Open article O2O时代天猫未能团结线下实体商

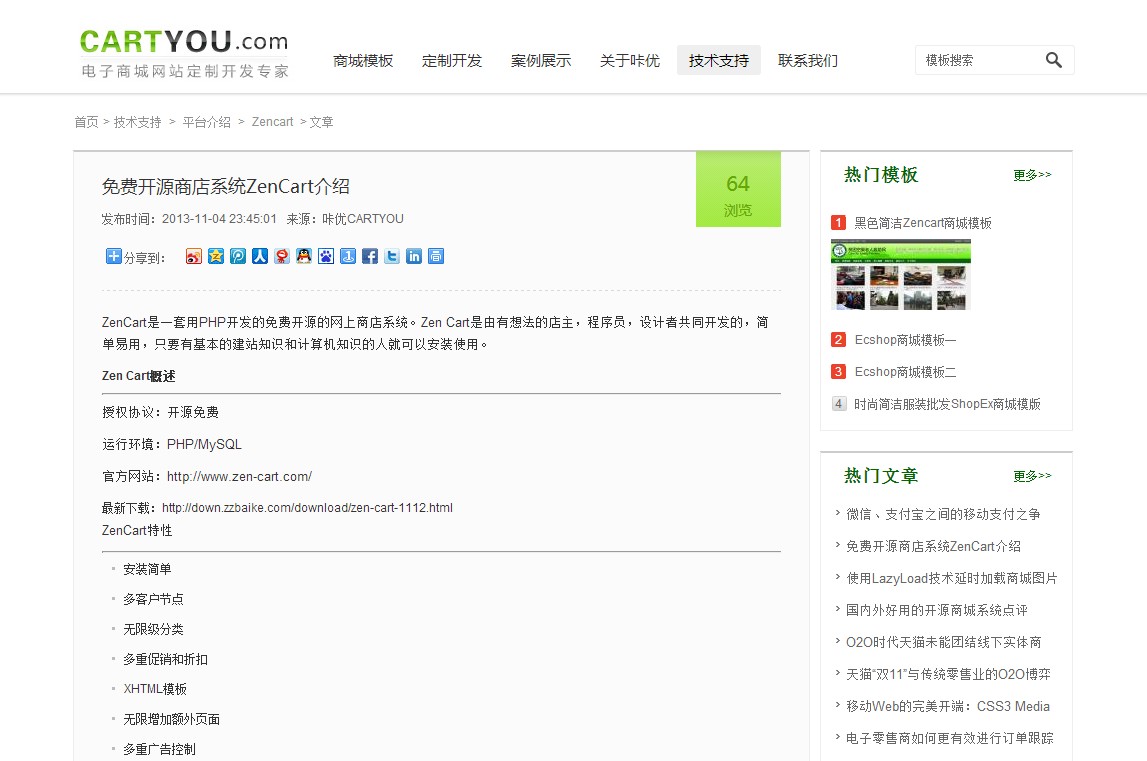pyautogui.click(x=944, y=642)
